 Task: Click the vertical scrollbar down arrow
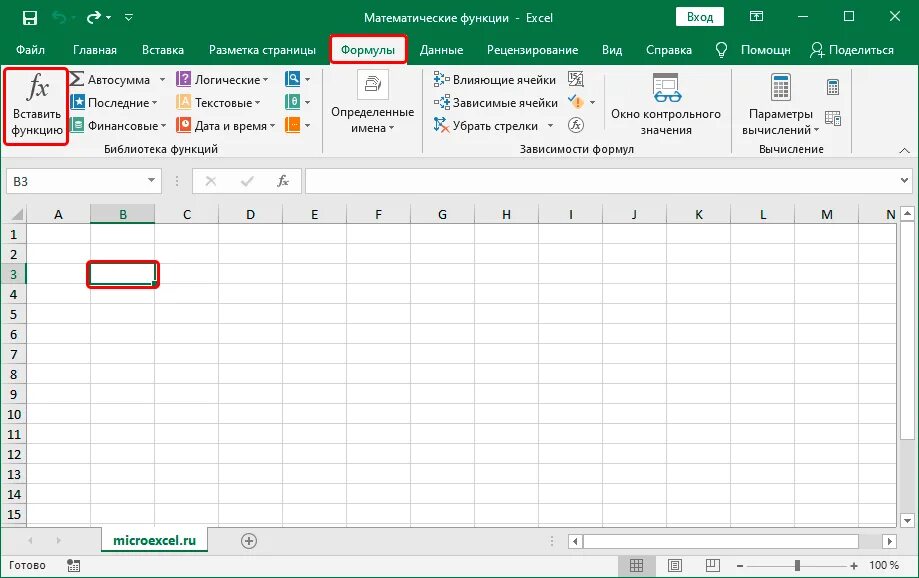coord(907,520)
